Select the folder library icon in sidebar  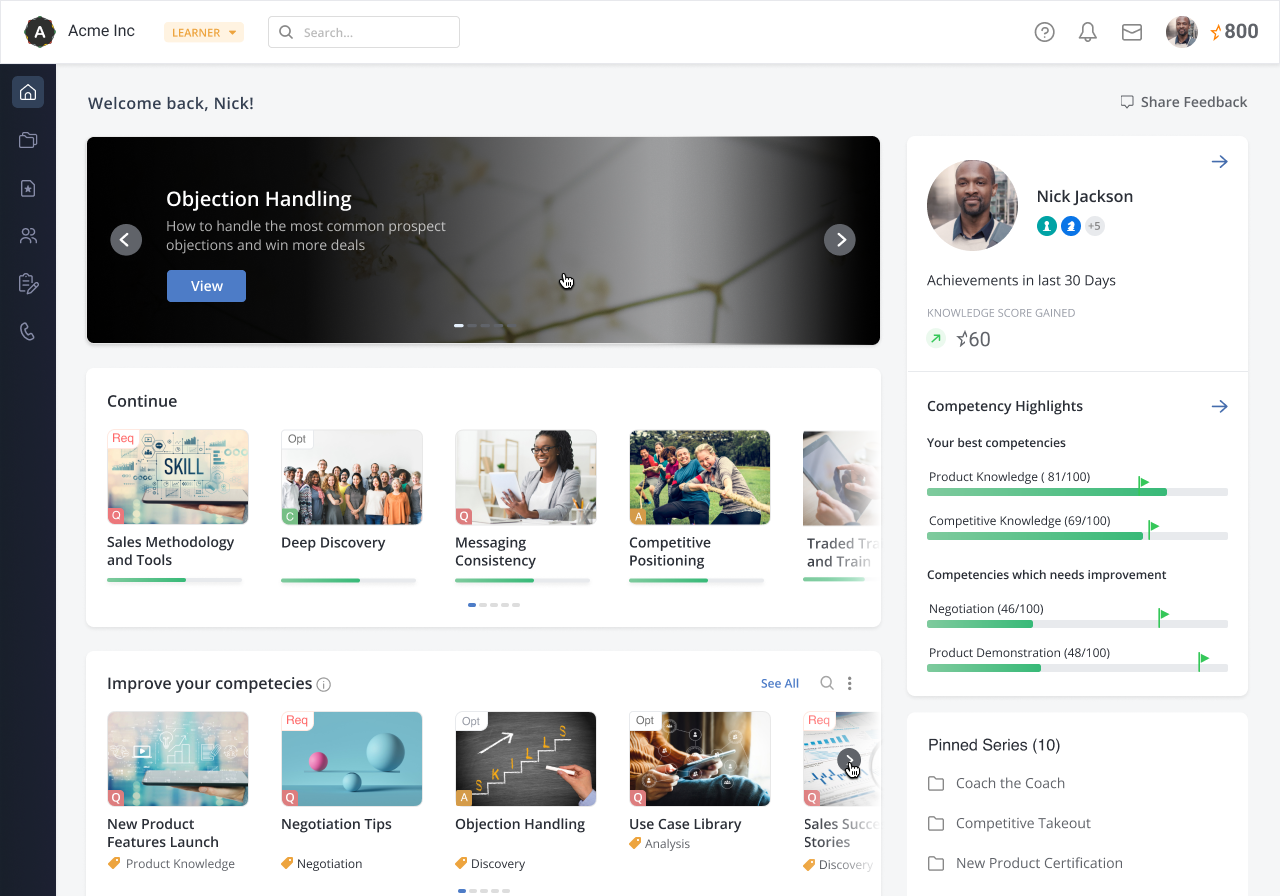(27, 139)
